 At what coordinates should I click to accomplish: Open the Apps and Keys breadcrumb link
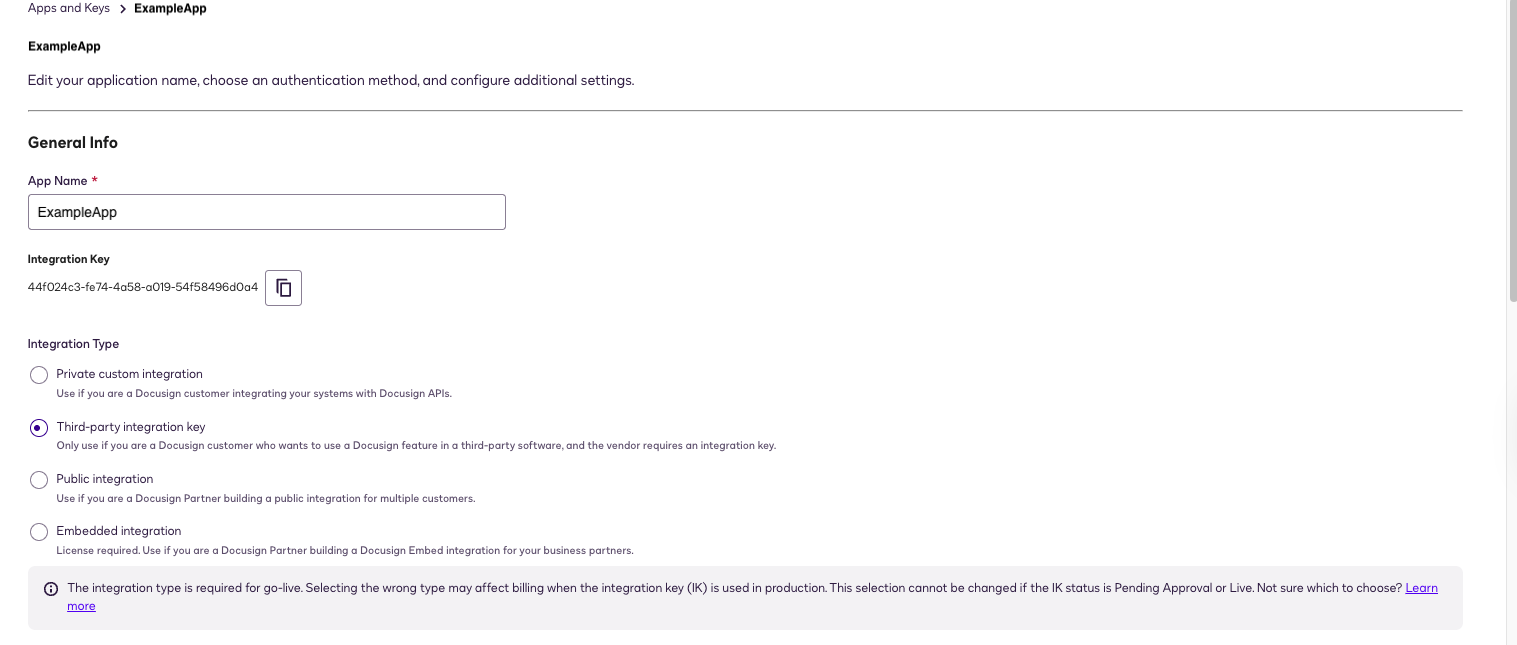(68, 8)
